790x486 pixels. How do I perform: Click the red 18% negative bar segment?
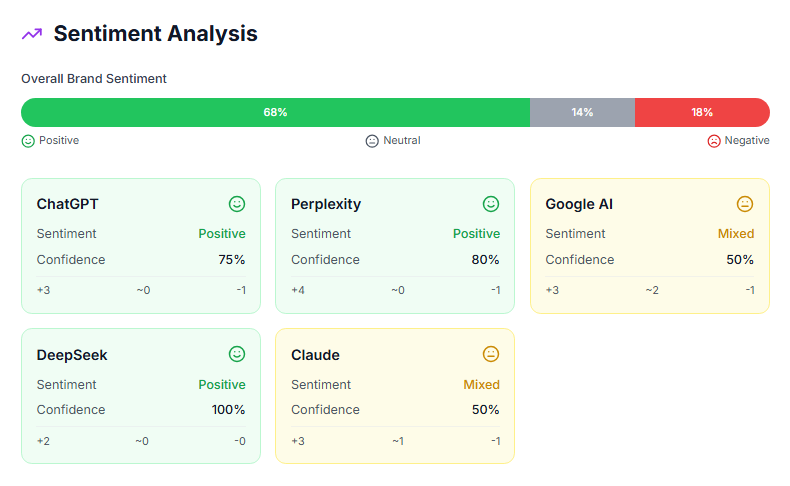[x=702, y=112]
